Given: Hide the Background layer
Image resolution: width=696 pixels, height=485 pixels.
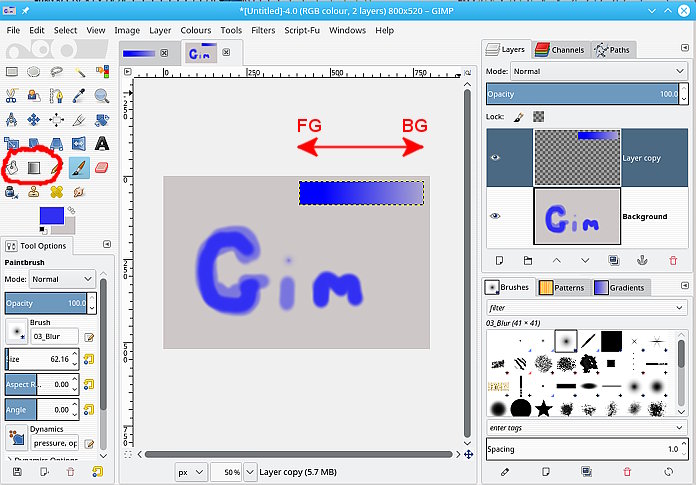Looking at the screenshot, I should pyautogui.click(x=495, y=216).
